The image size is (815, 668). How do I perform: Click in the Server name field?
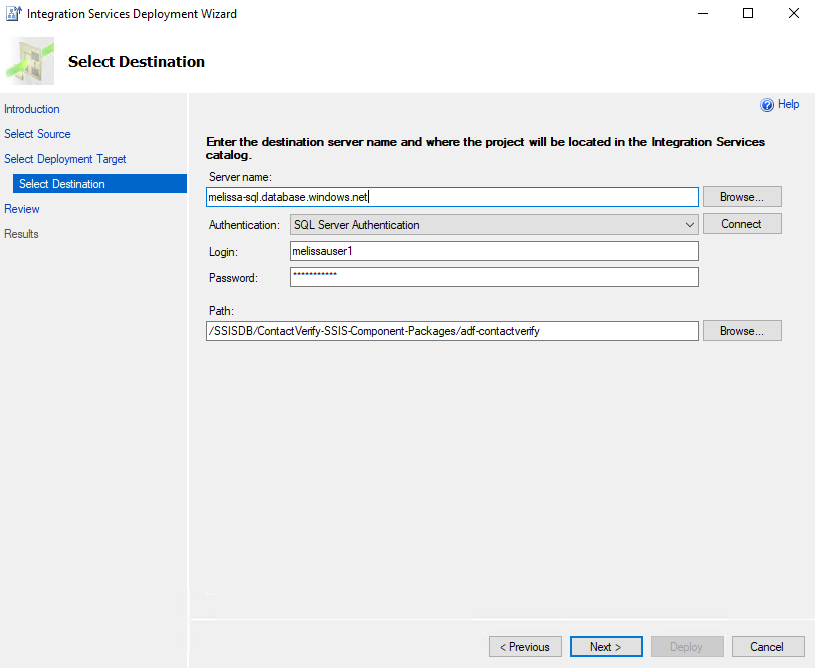[452, 197]
